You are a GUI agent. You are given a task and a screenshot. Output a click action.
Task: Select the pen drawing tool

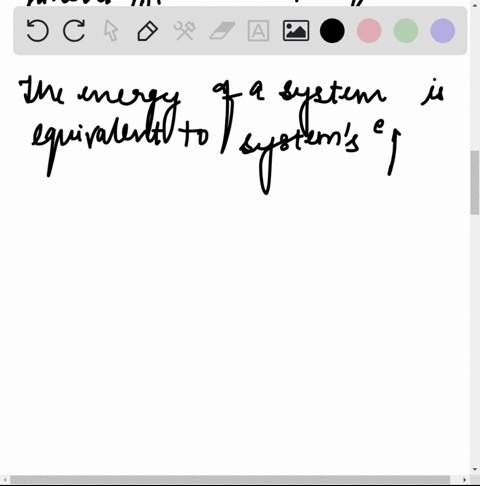[x=148, y=31]
